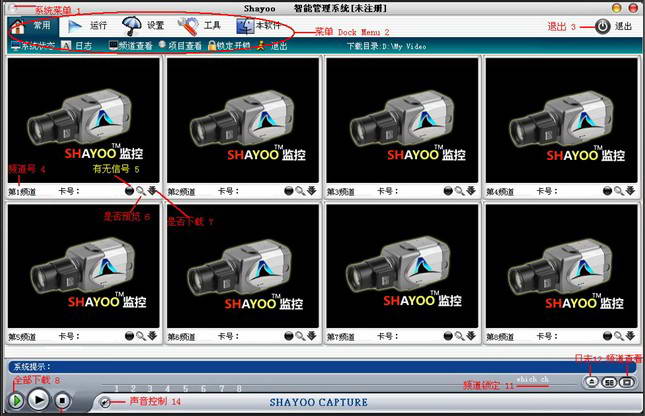This screenshot has height=416, width=645.
Task: Click the signal indicator of 第5频道
Action: (130, 336)
